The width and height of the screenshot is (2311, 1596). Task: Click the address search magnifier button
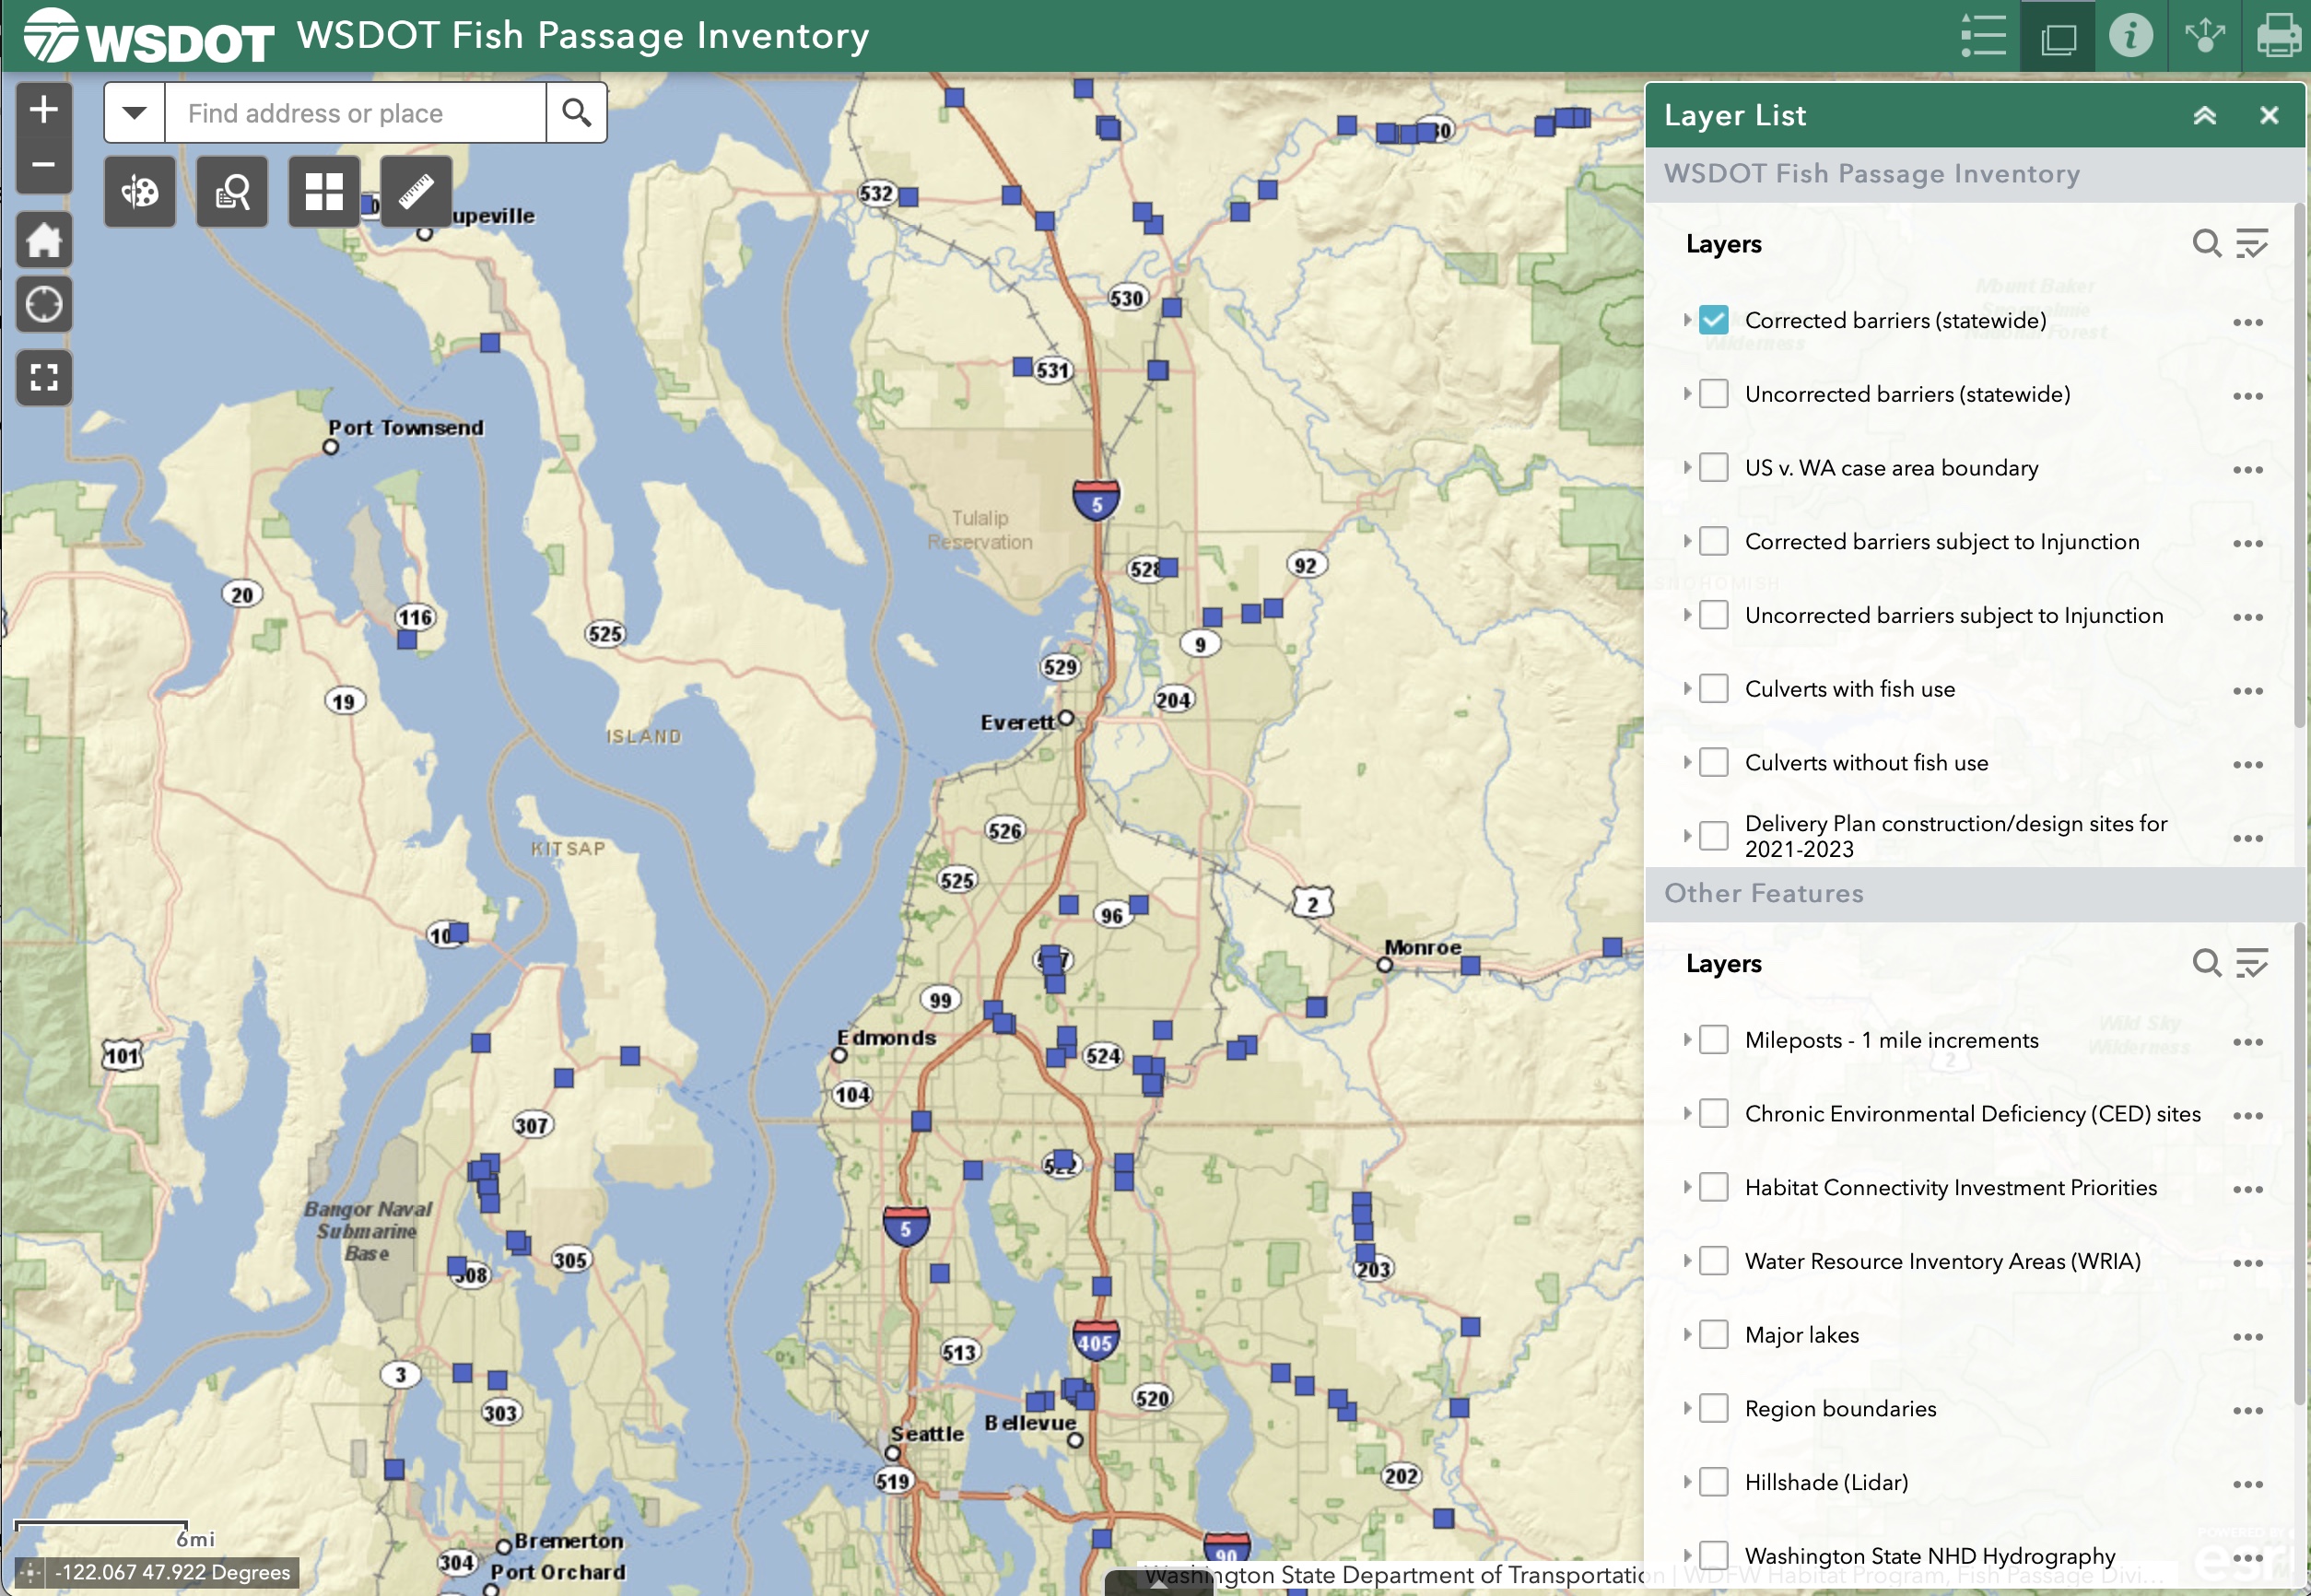[x=576, y=113]
